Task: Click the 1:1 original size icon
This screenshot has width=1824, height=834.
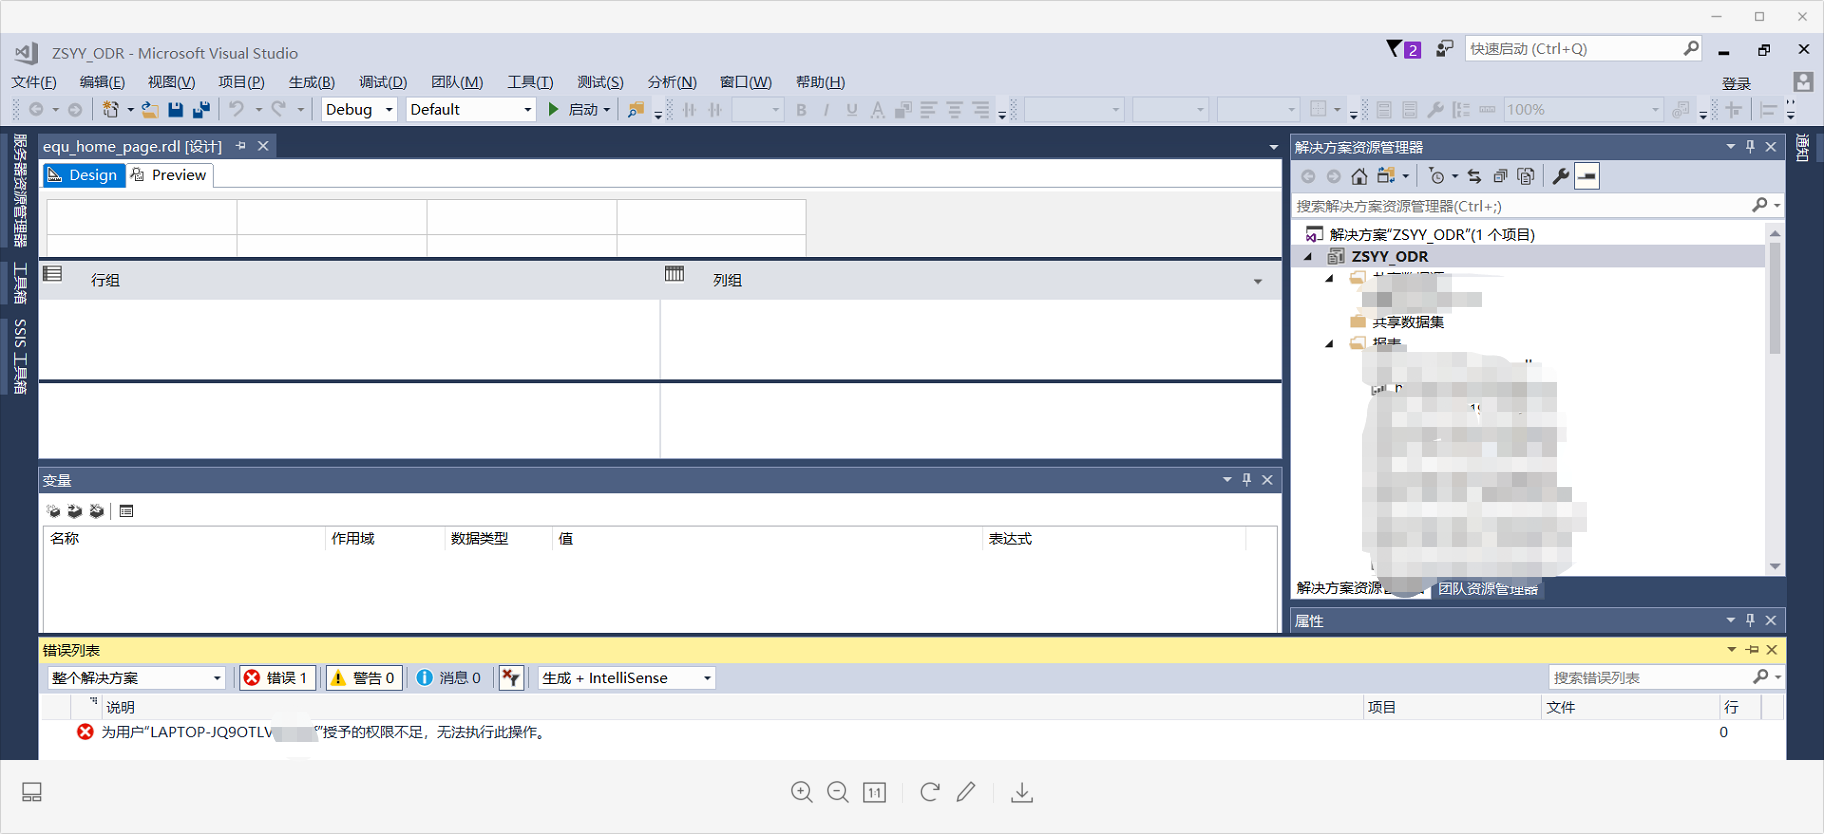Action: 874,792
